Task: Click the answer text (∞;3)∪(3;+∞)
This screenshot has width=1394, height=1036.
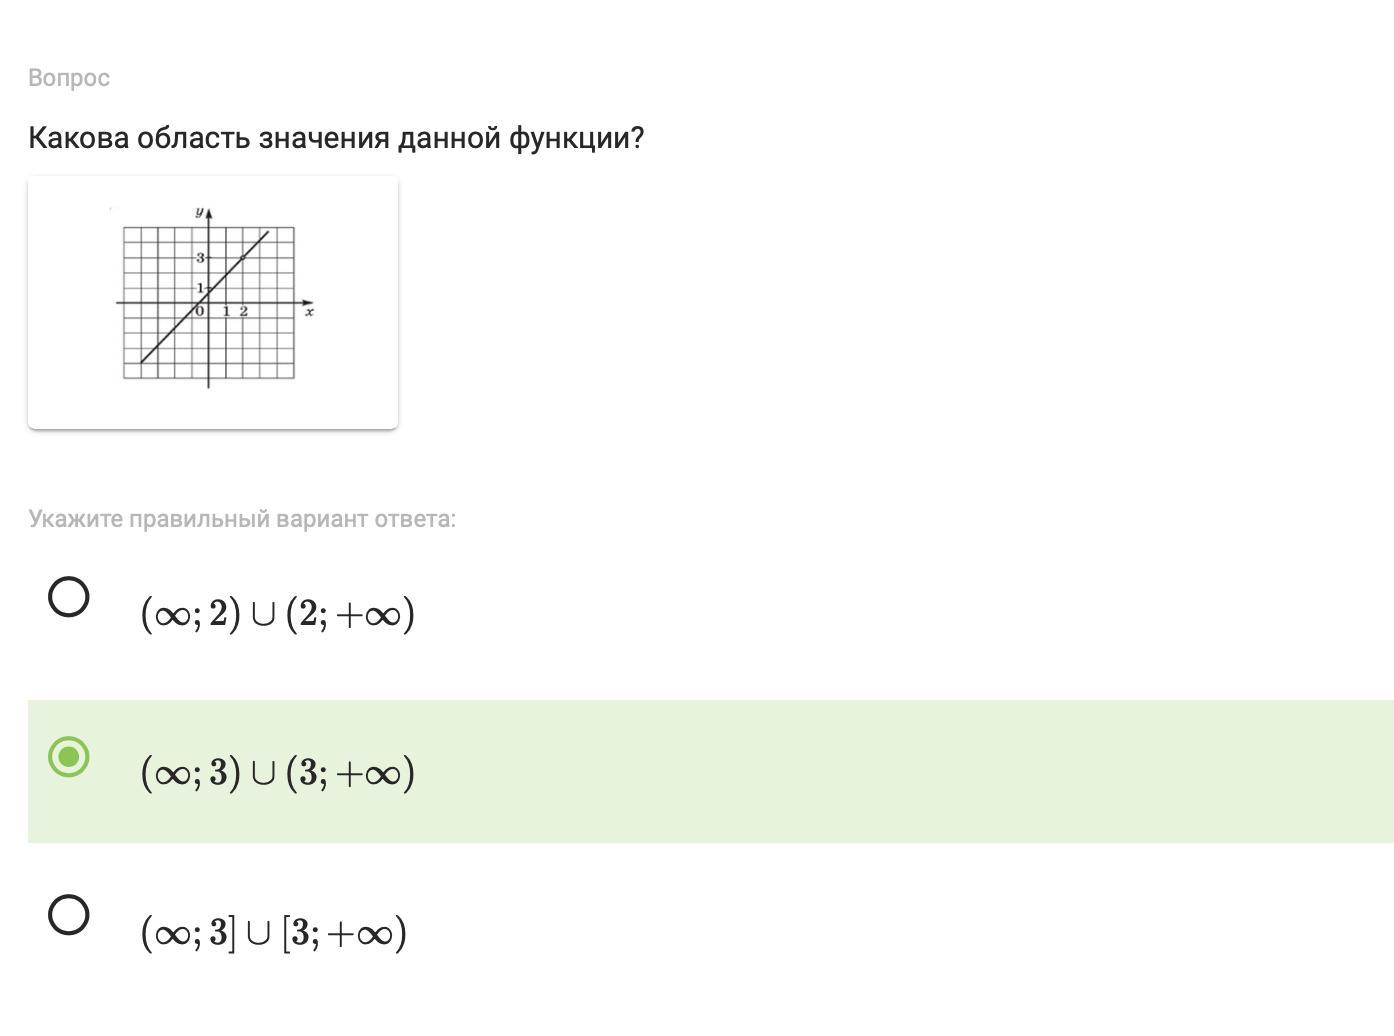Action: [x=278, y=772]
